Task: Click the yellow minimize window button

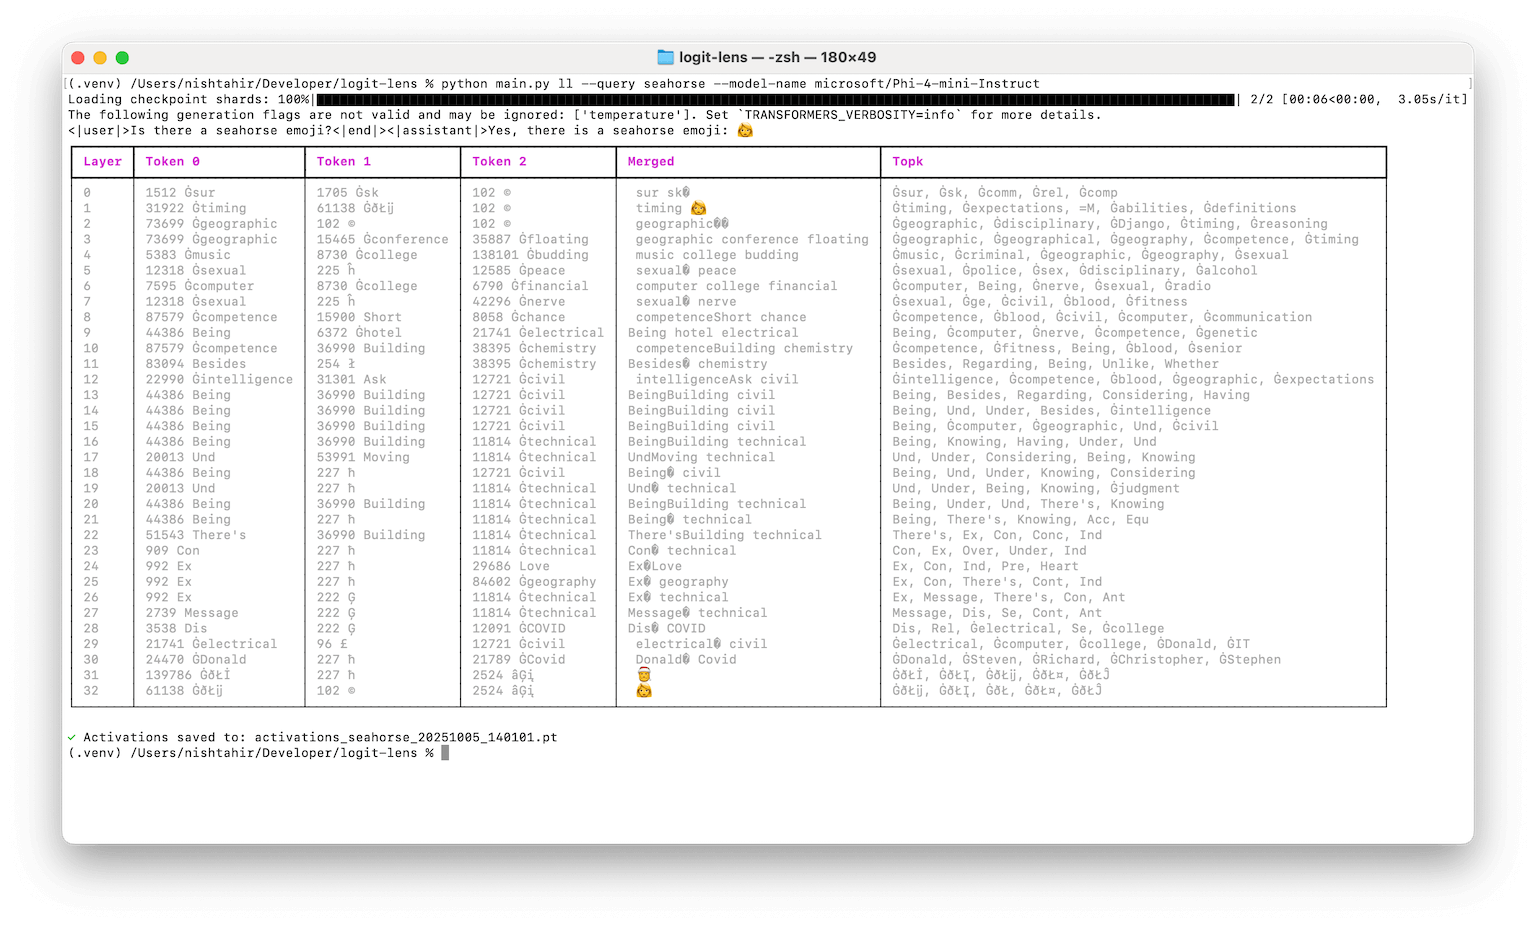Action: pos(100,58)
